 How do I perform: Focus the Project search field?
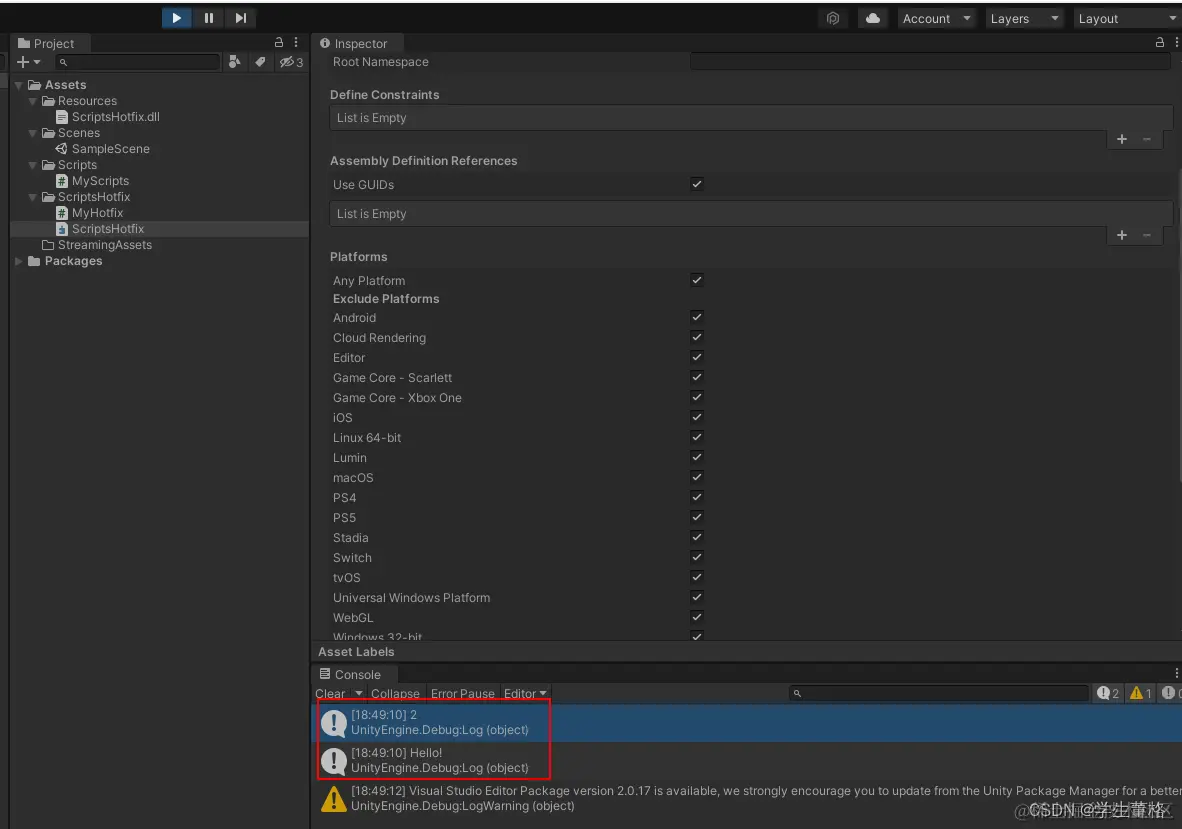(138, 63)
